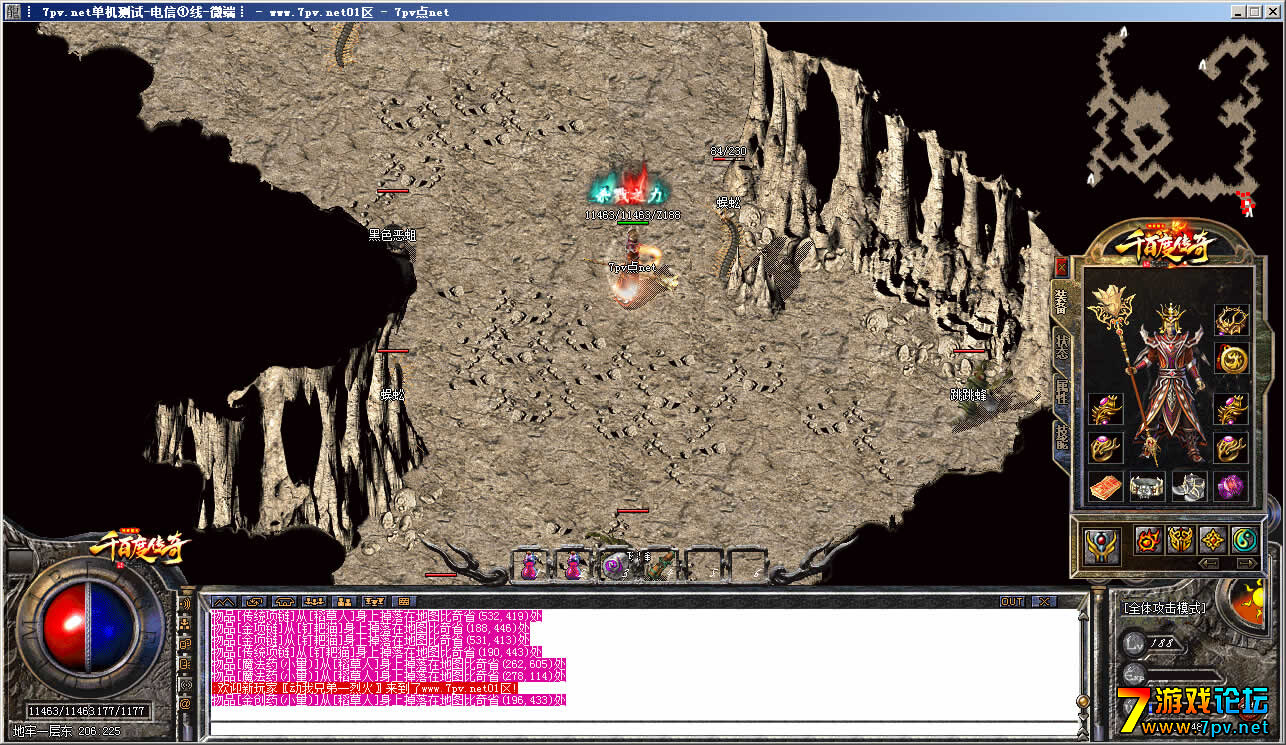Click the first chat toolbar mountain icon

click(x=224, y=602)
